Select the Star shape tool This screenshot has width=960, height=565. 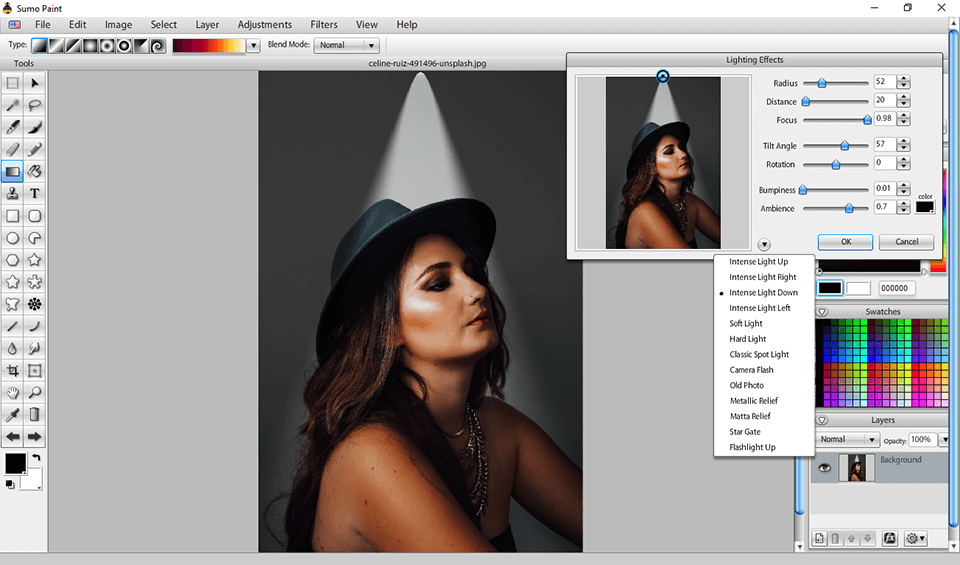tap(35, 260)
